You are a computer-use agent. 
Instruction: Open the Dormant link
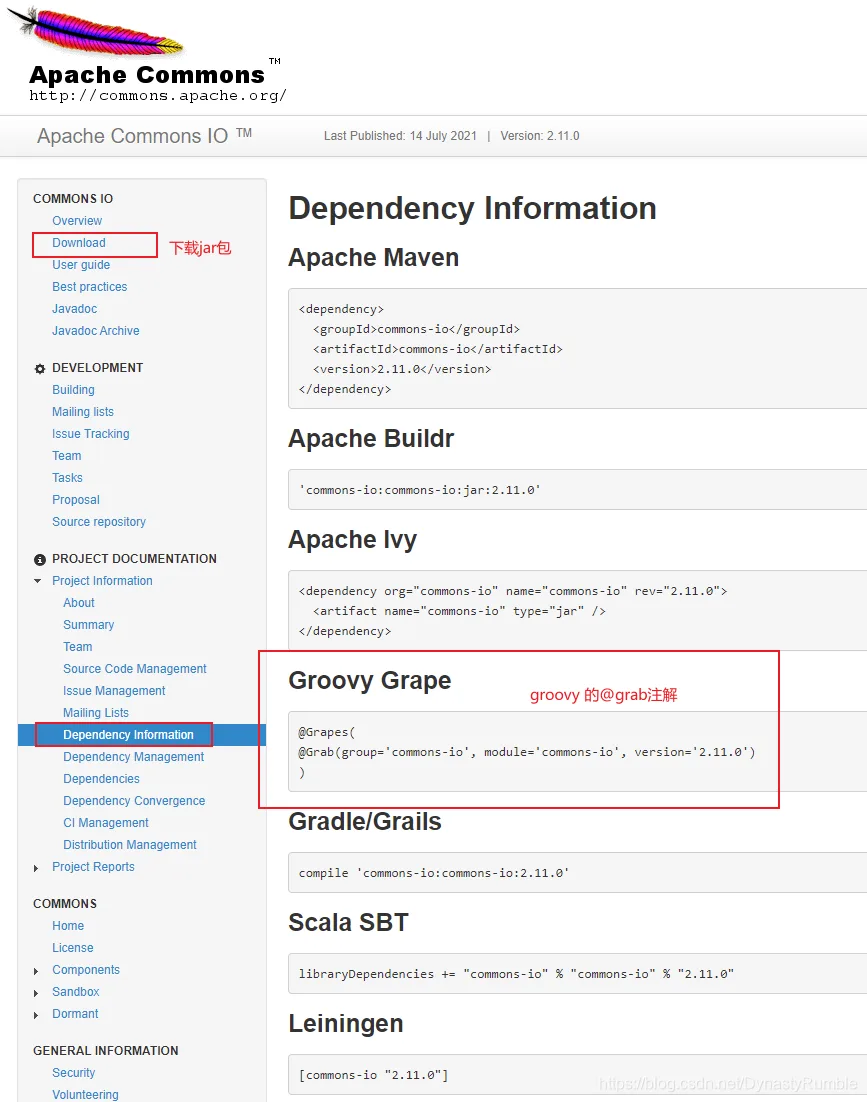[x=75, y=1013]
